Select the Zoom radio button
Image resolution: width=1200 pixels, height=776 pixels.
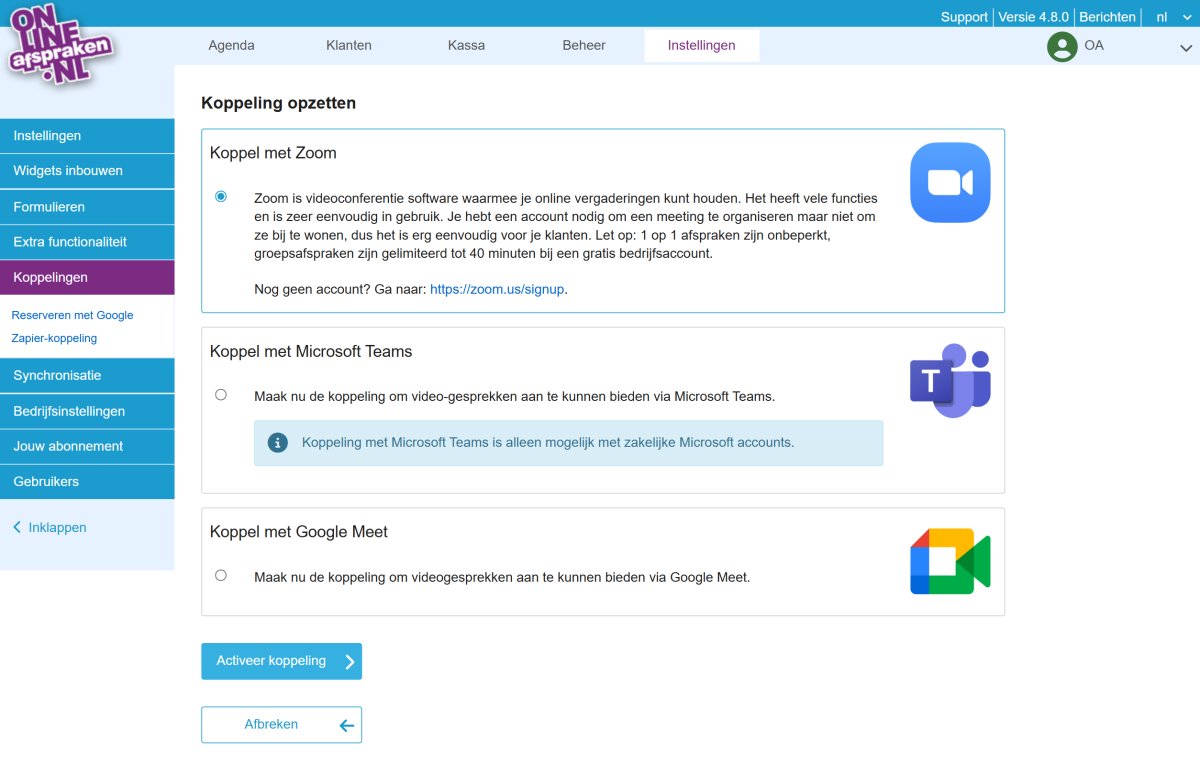[x=221, y=197]
